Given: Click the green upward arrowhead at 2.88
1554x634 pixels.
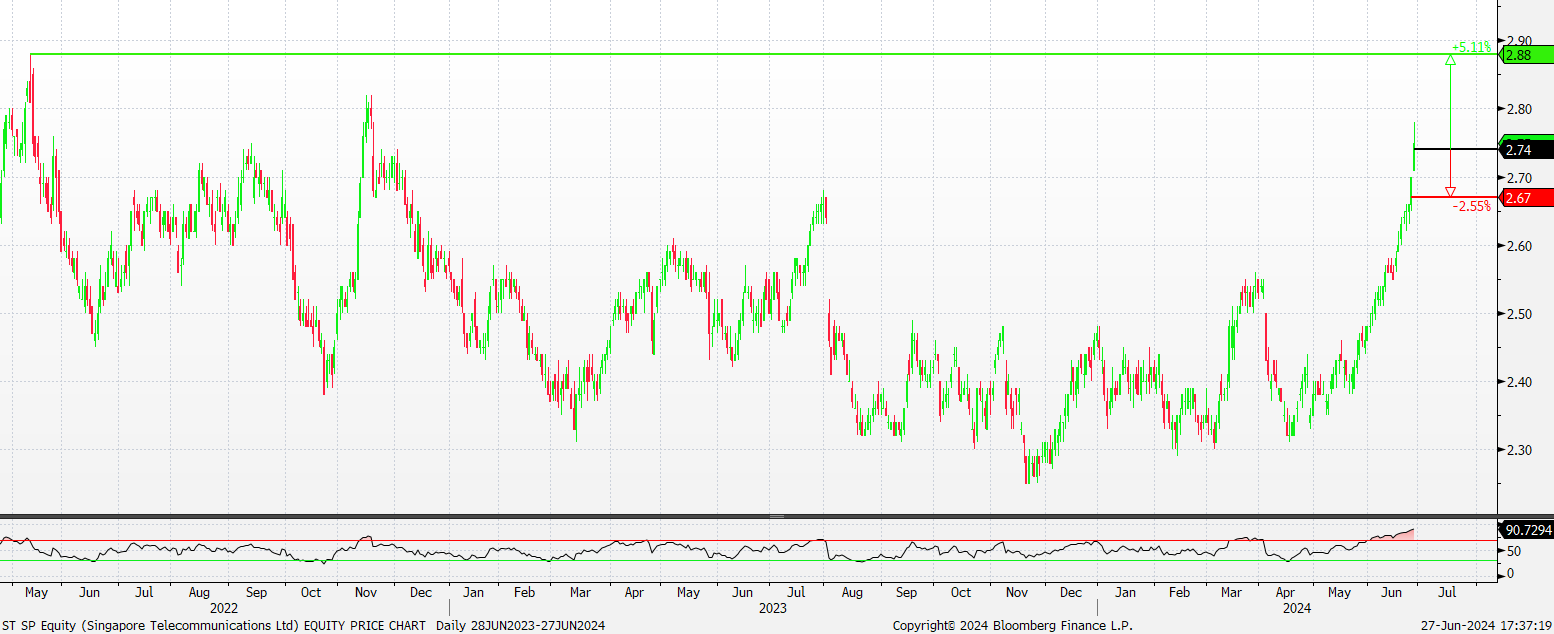Looking at the screenshot, I should click(1450, 60).
